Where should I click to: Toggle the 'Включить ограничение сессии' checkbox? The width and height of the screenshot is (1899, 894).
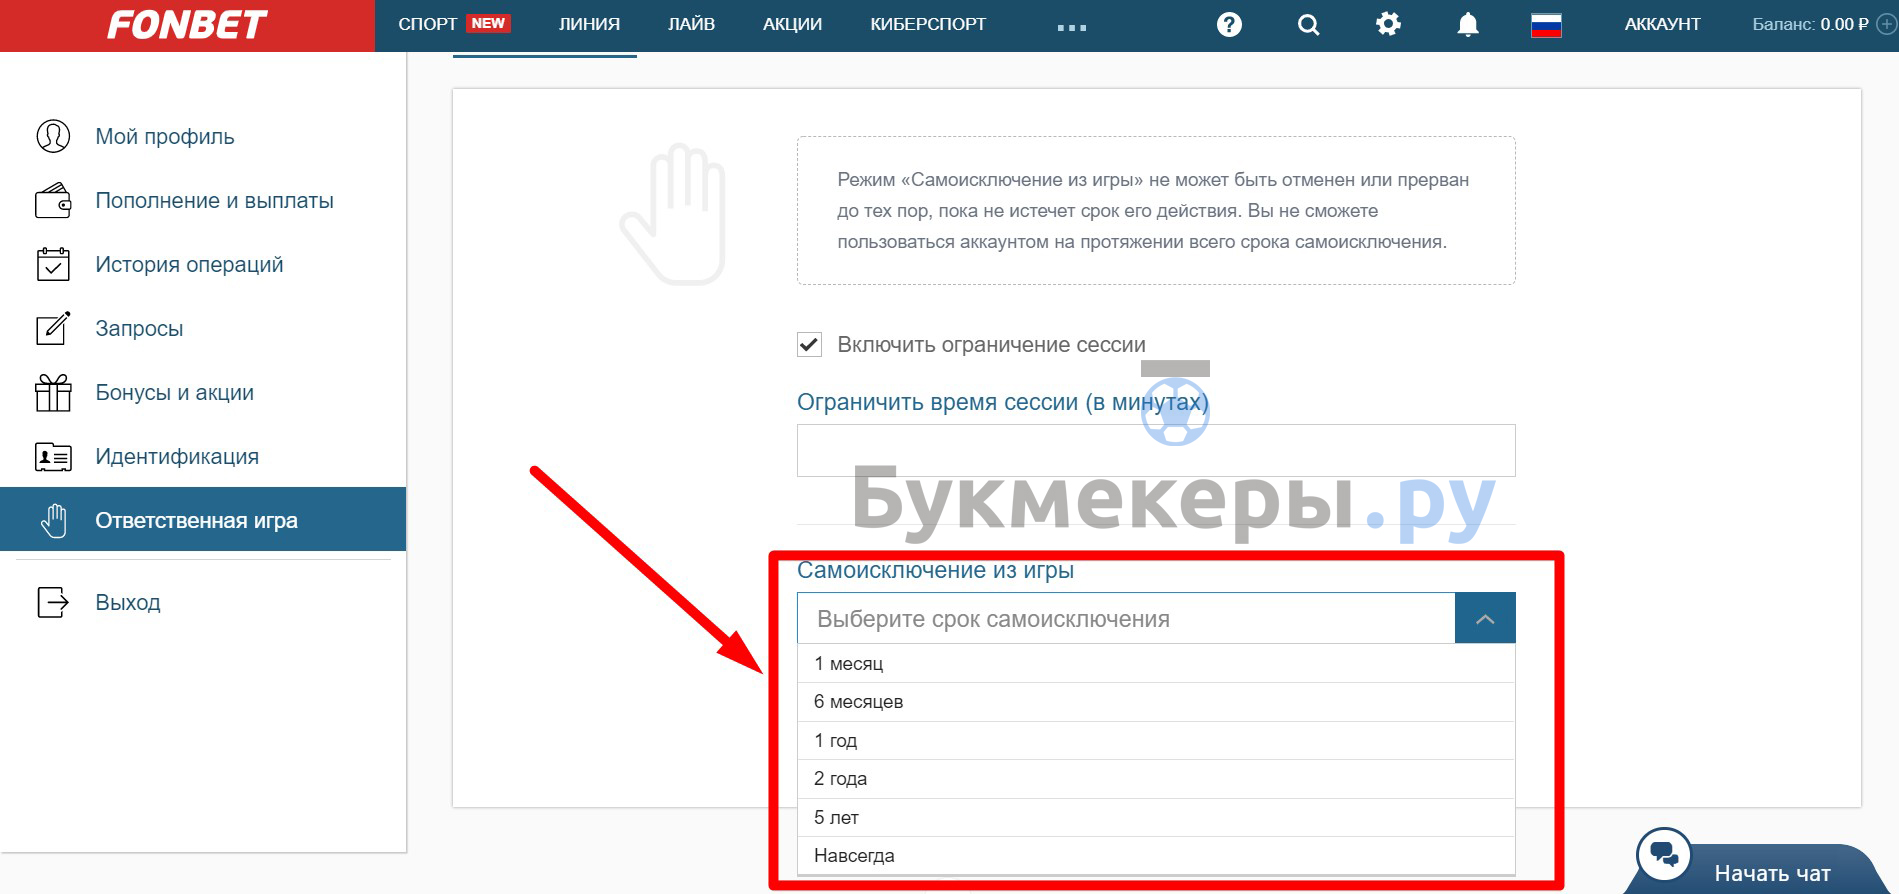[809, 345]
